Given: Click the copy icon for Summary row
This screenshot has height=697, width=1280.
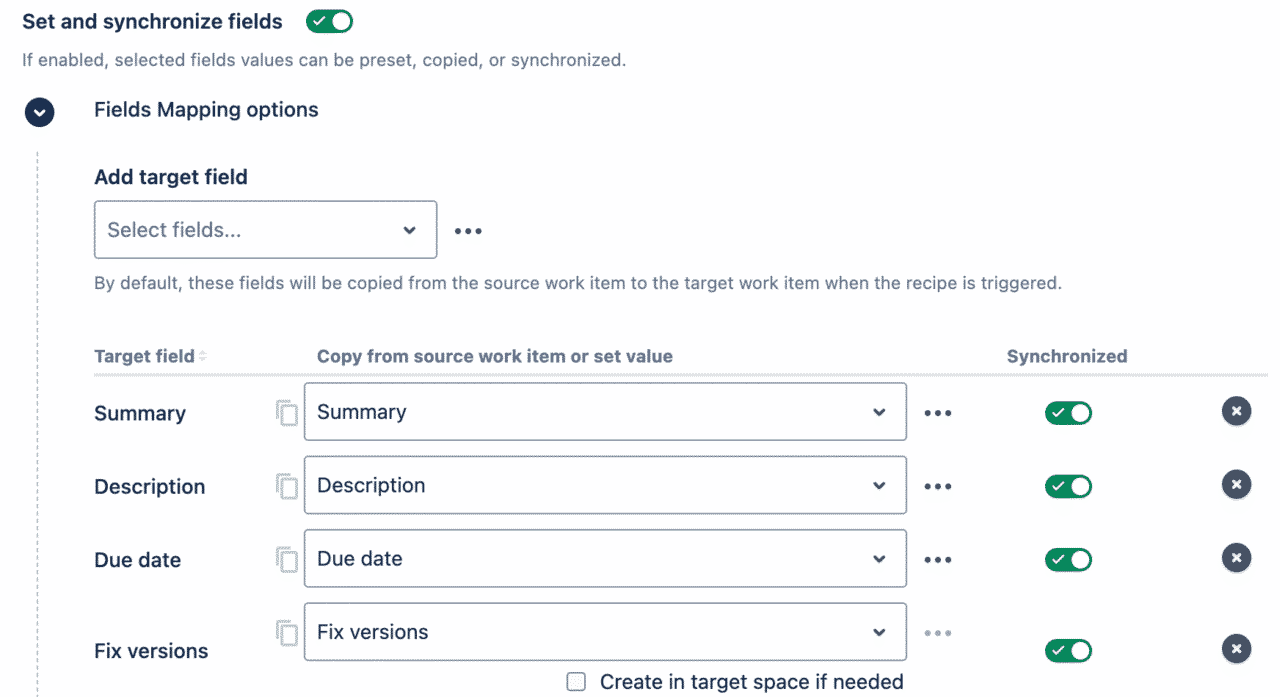Looking at the screenshot, I should [287, 412].
